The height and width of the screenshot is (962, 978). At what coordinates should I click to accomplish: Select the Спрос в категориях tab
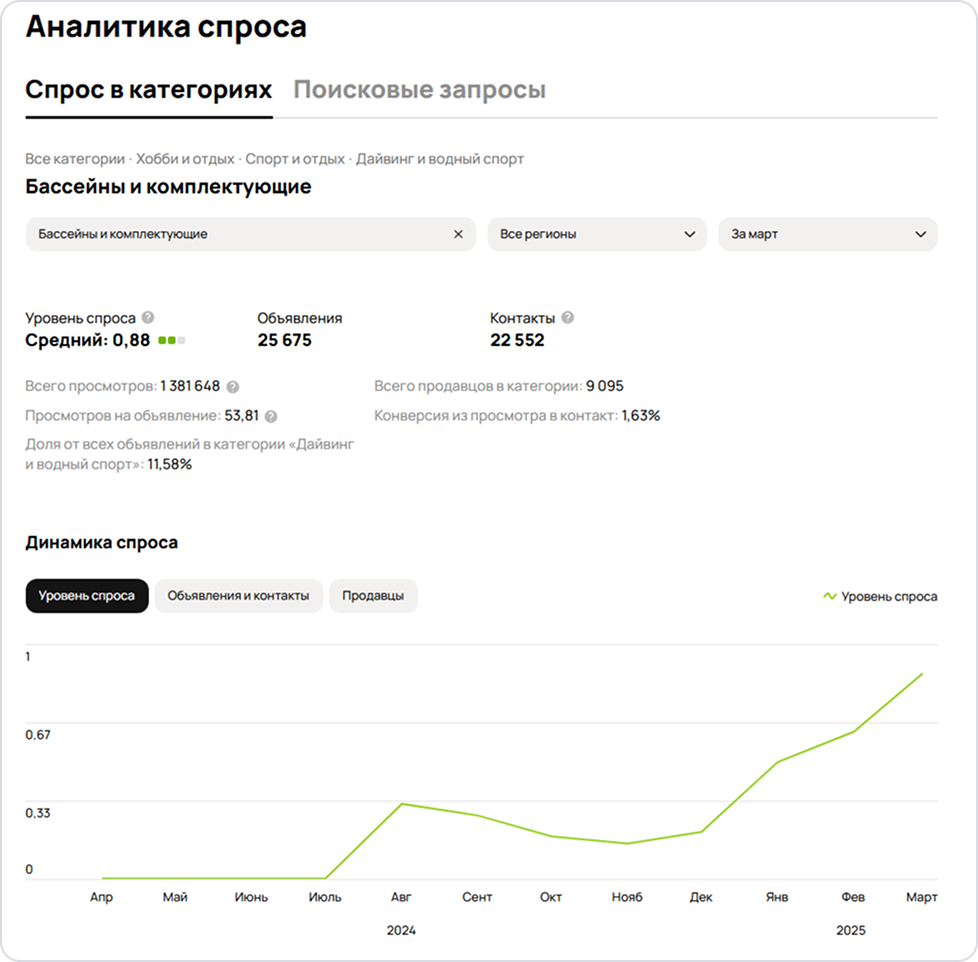[149, 90]
